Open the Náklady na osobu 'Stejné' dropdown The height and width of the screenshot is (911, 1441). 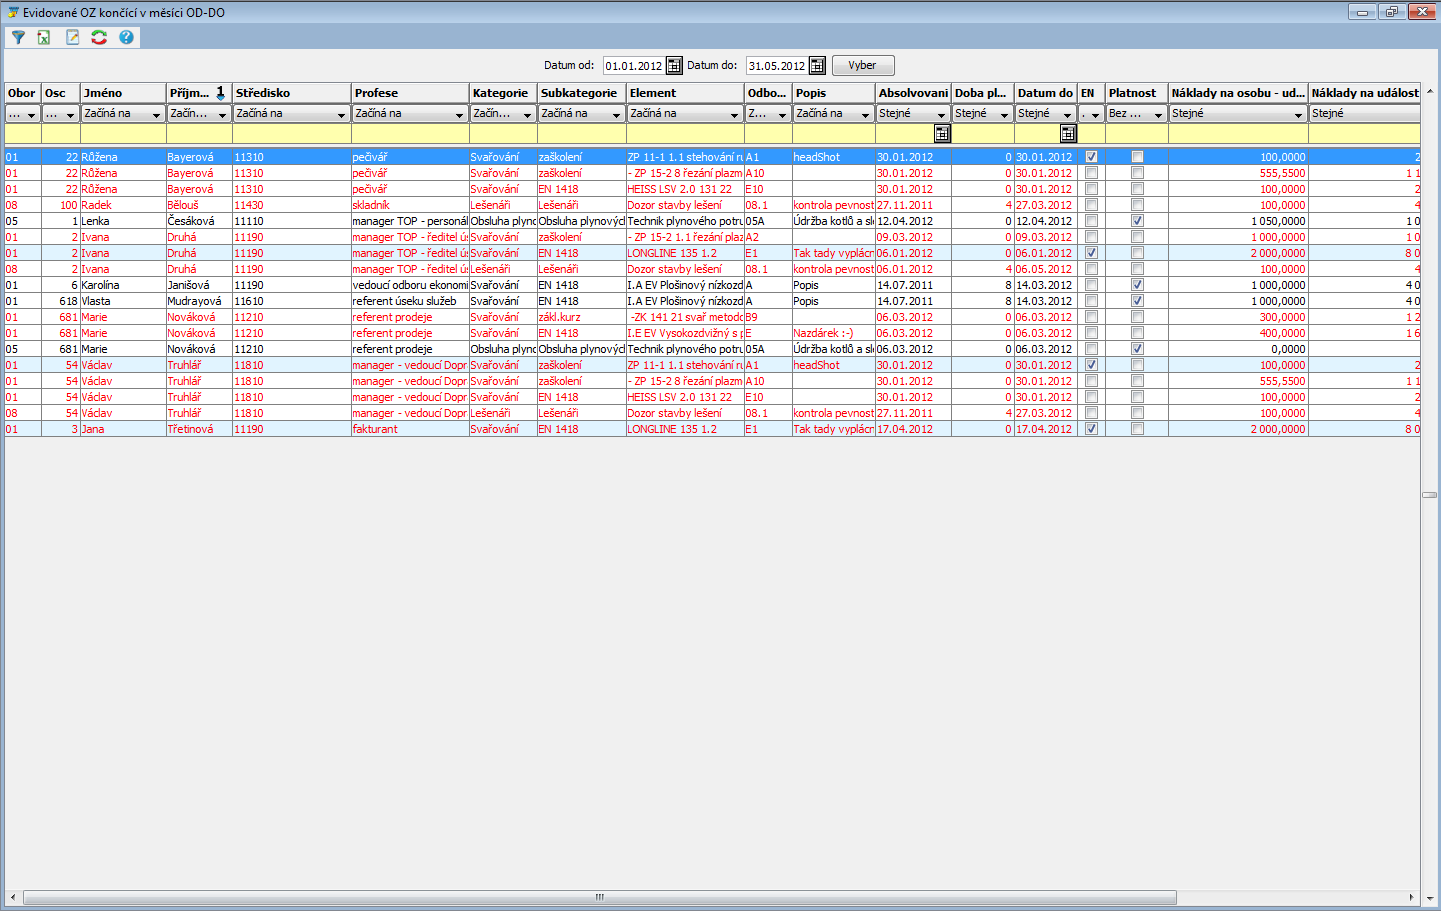(1238, 114)
